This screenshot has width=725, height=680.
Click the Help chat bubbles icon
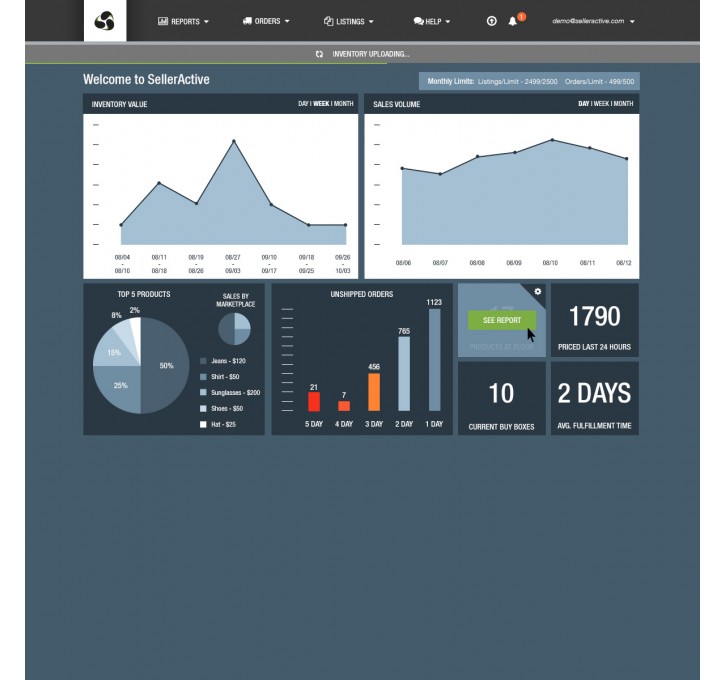(418, 21)
